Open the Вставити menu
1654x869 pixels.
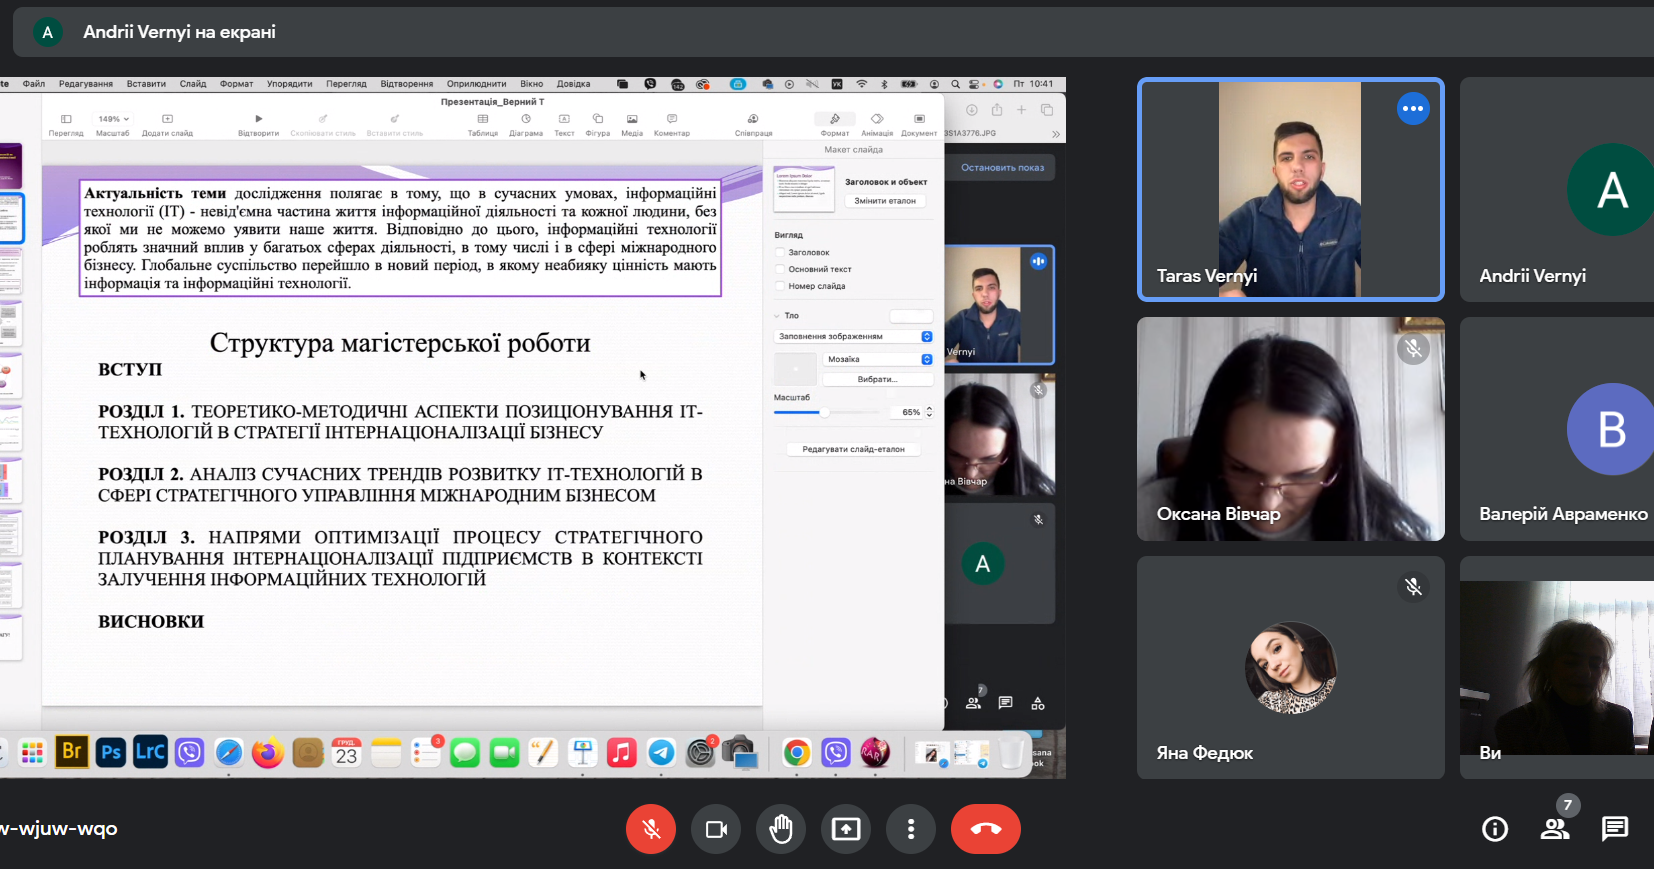[x=146, y=84]
